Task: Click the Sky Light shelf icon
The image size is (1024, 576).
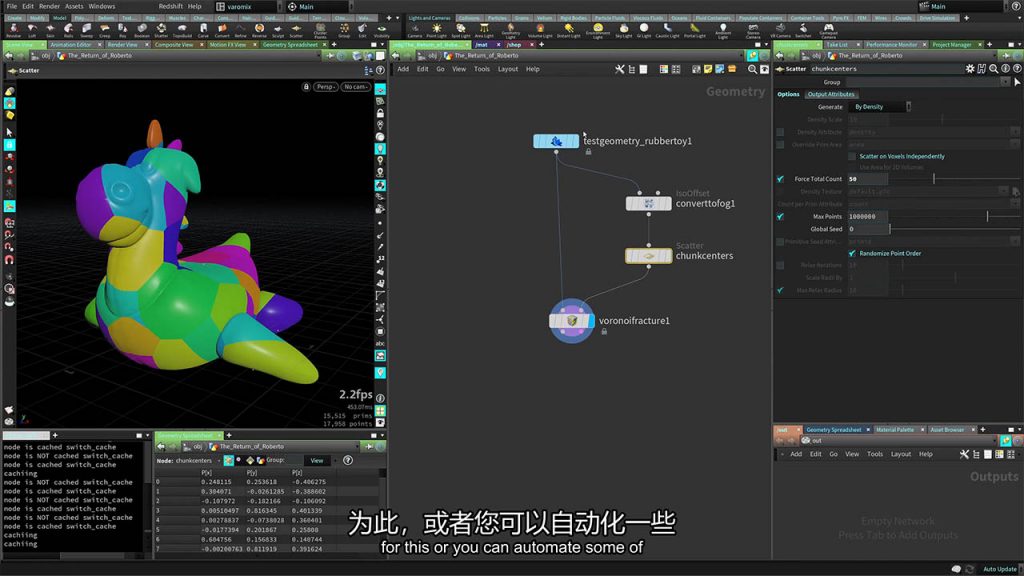Action: (624, 31)
